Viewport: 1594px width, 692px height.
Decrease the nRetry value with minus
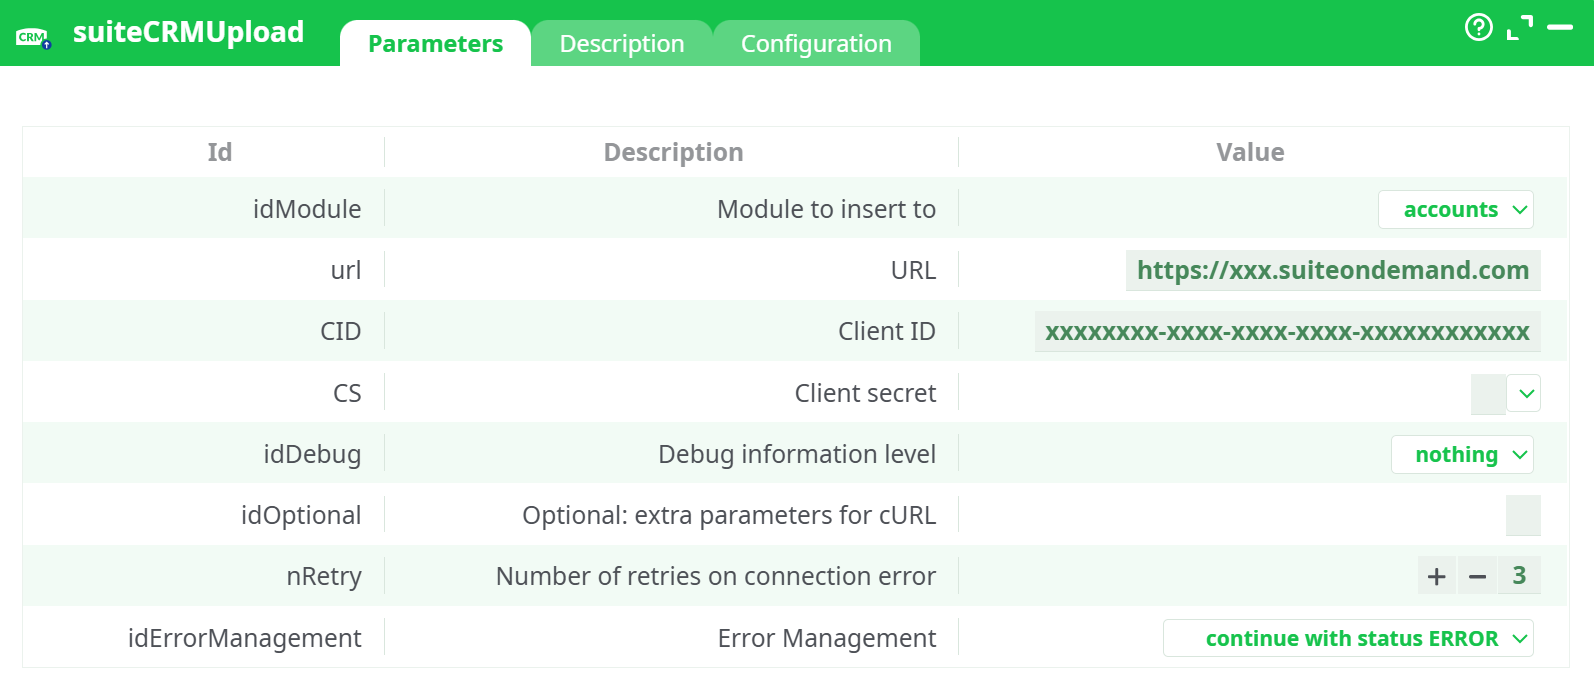coord(1477,576)
